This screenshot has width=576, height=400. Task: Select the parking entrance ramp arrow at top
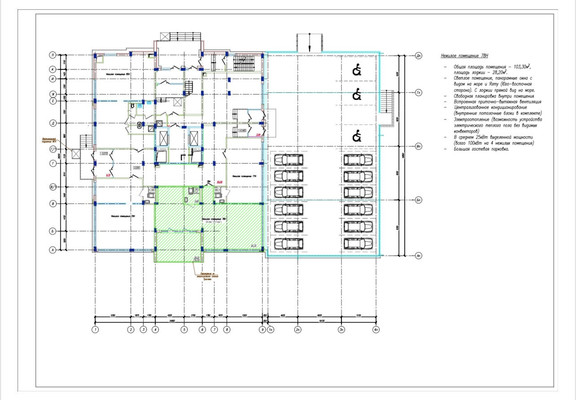point(309,43)
